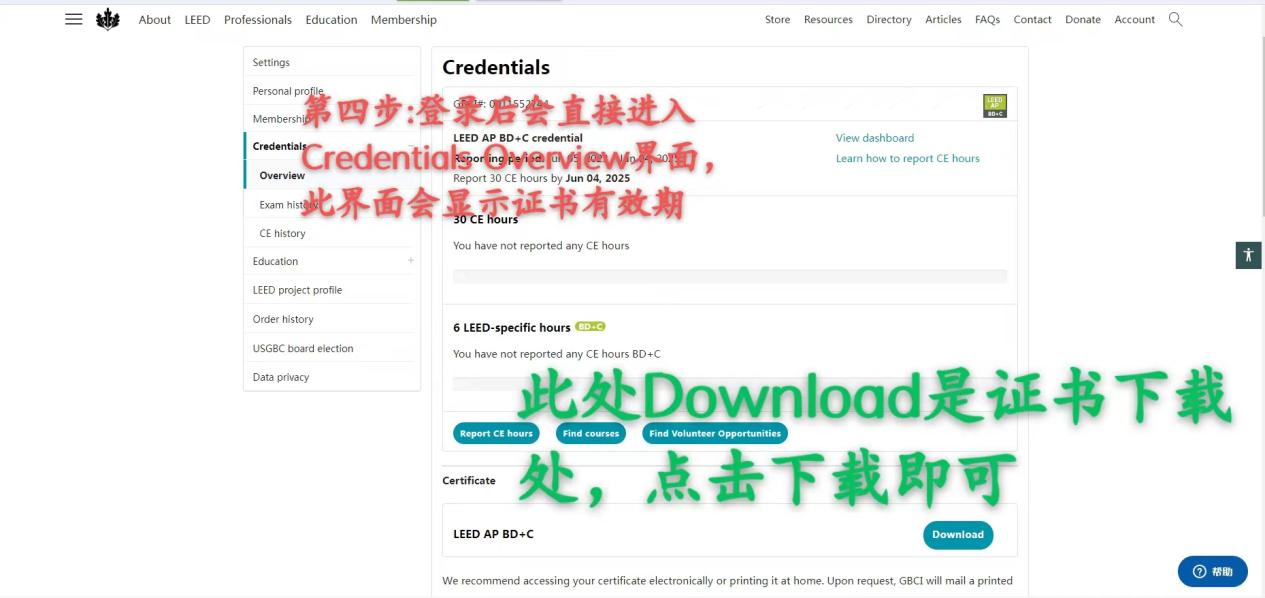Open the site search magnifier
This screenshot has height=598, width=1265.
(x=1176, y=19)
